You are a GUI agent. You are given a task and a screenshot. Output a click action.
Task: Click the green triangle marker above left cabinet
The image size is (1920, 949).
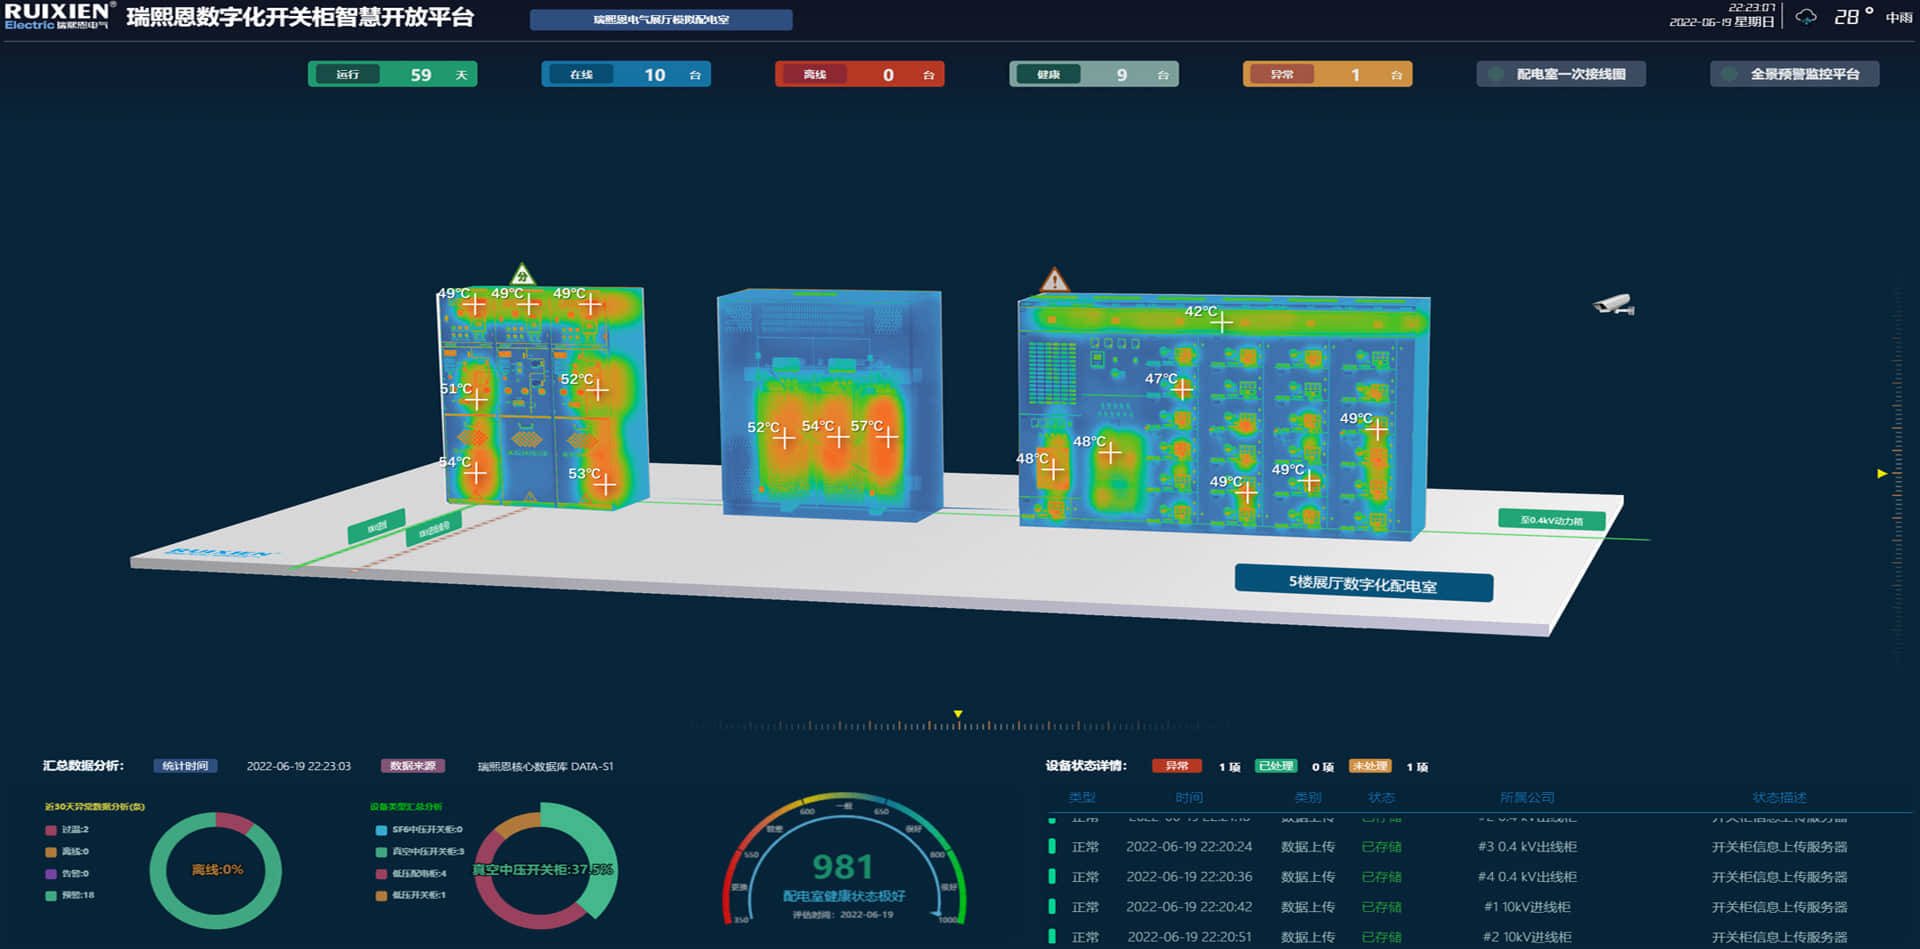click(522, 275)
